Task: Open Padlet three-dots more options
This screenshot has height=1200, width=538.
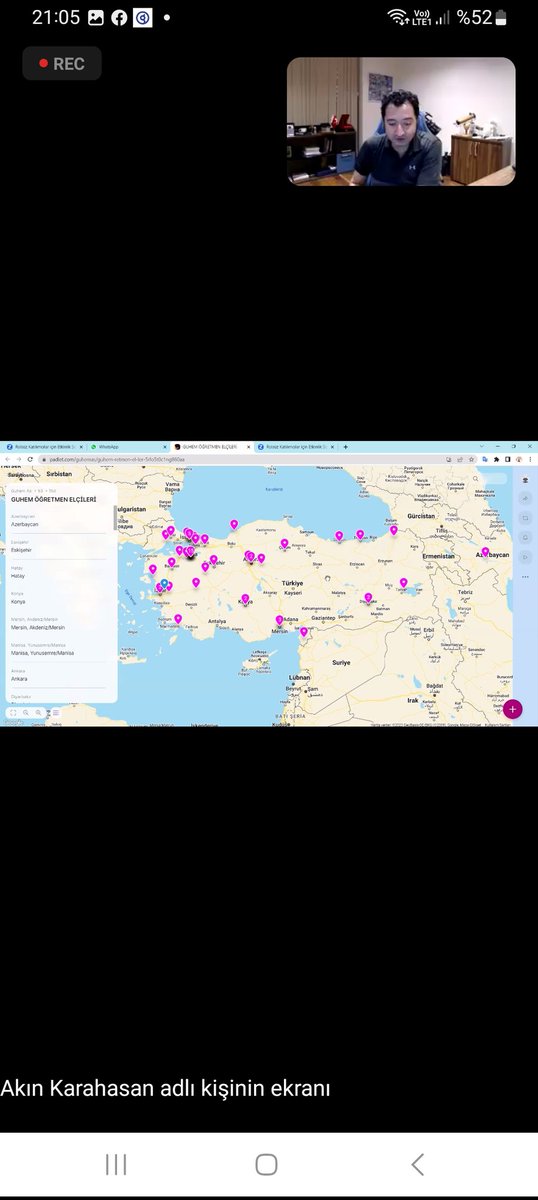Action: [525, 576]
